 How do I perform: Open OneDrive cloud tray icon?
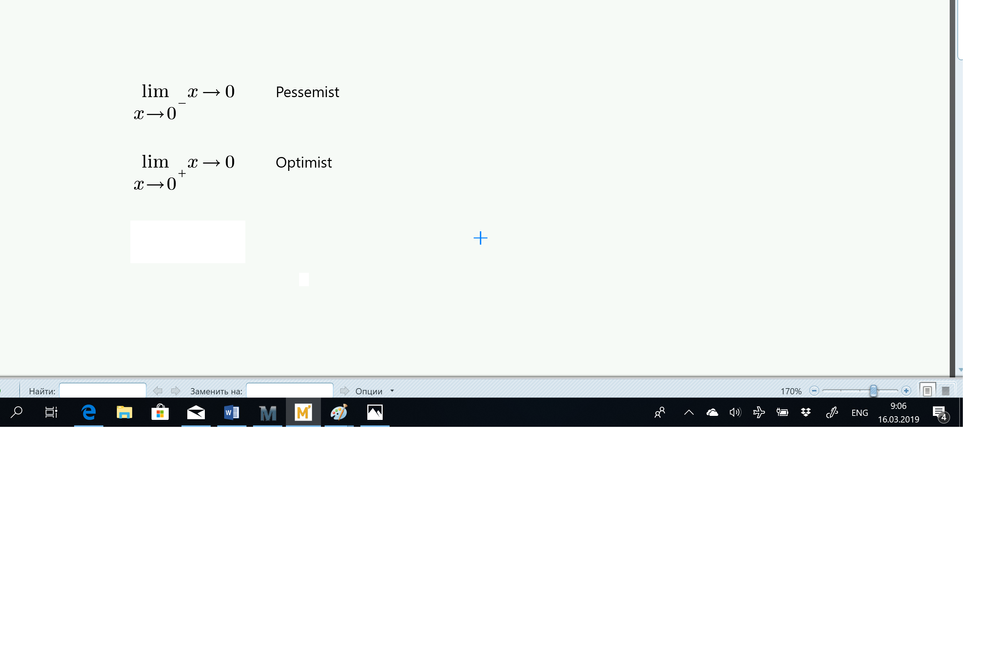(712, 412)
